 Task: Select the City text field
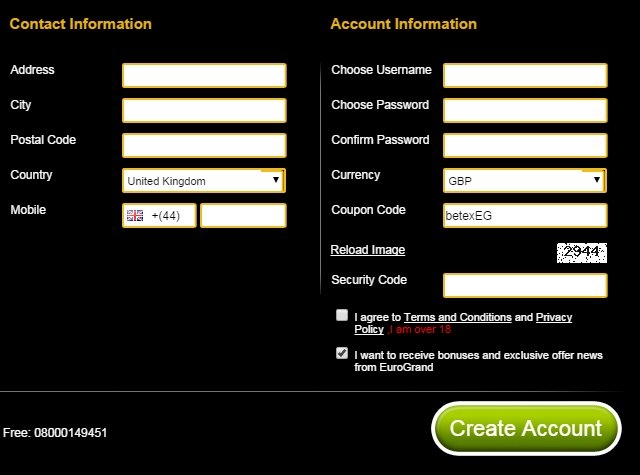(x=204, y=111)
